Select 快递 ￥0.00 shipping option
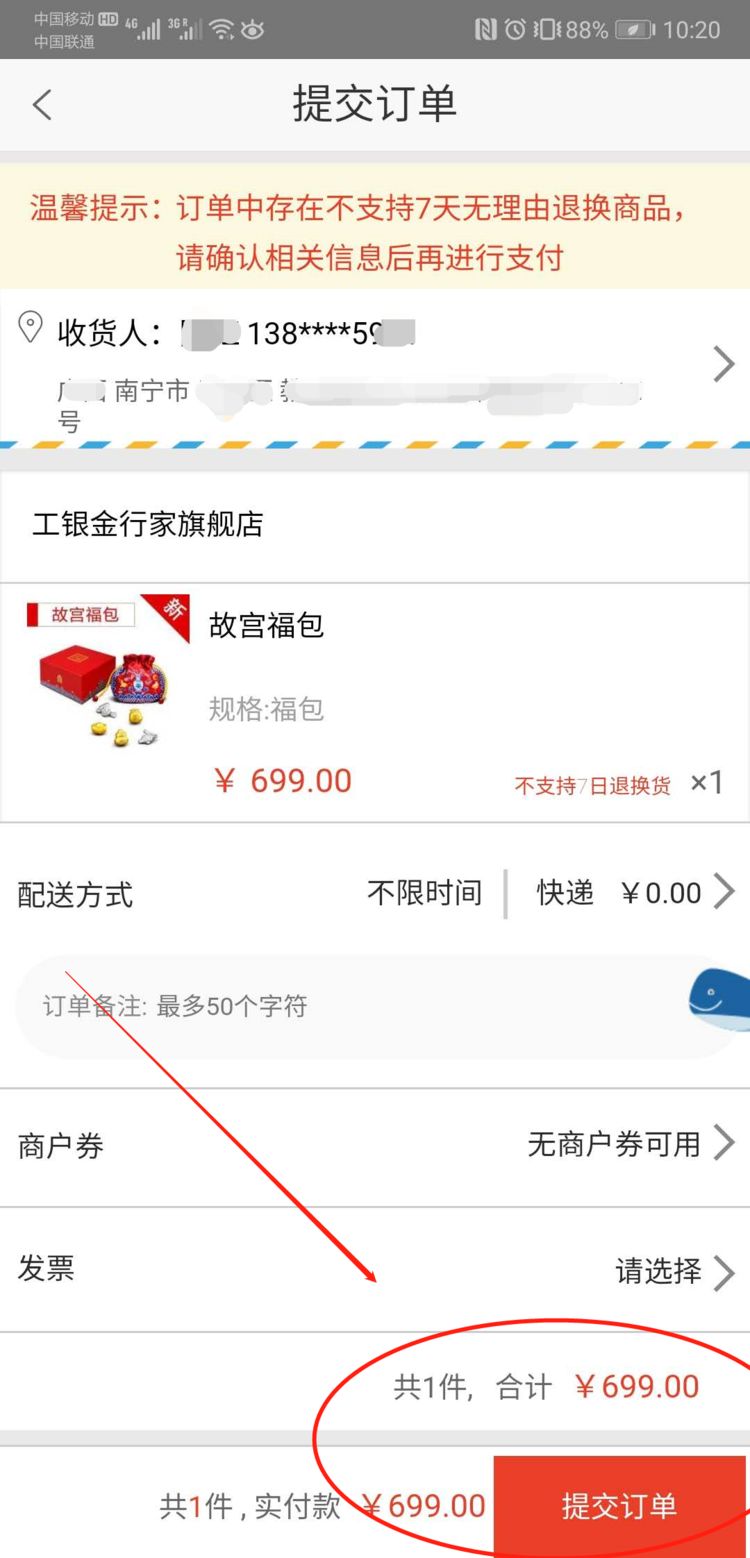The image size is (750, 1558). tap(619, 892)
